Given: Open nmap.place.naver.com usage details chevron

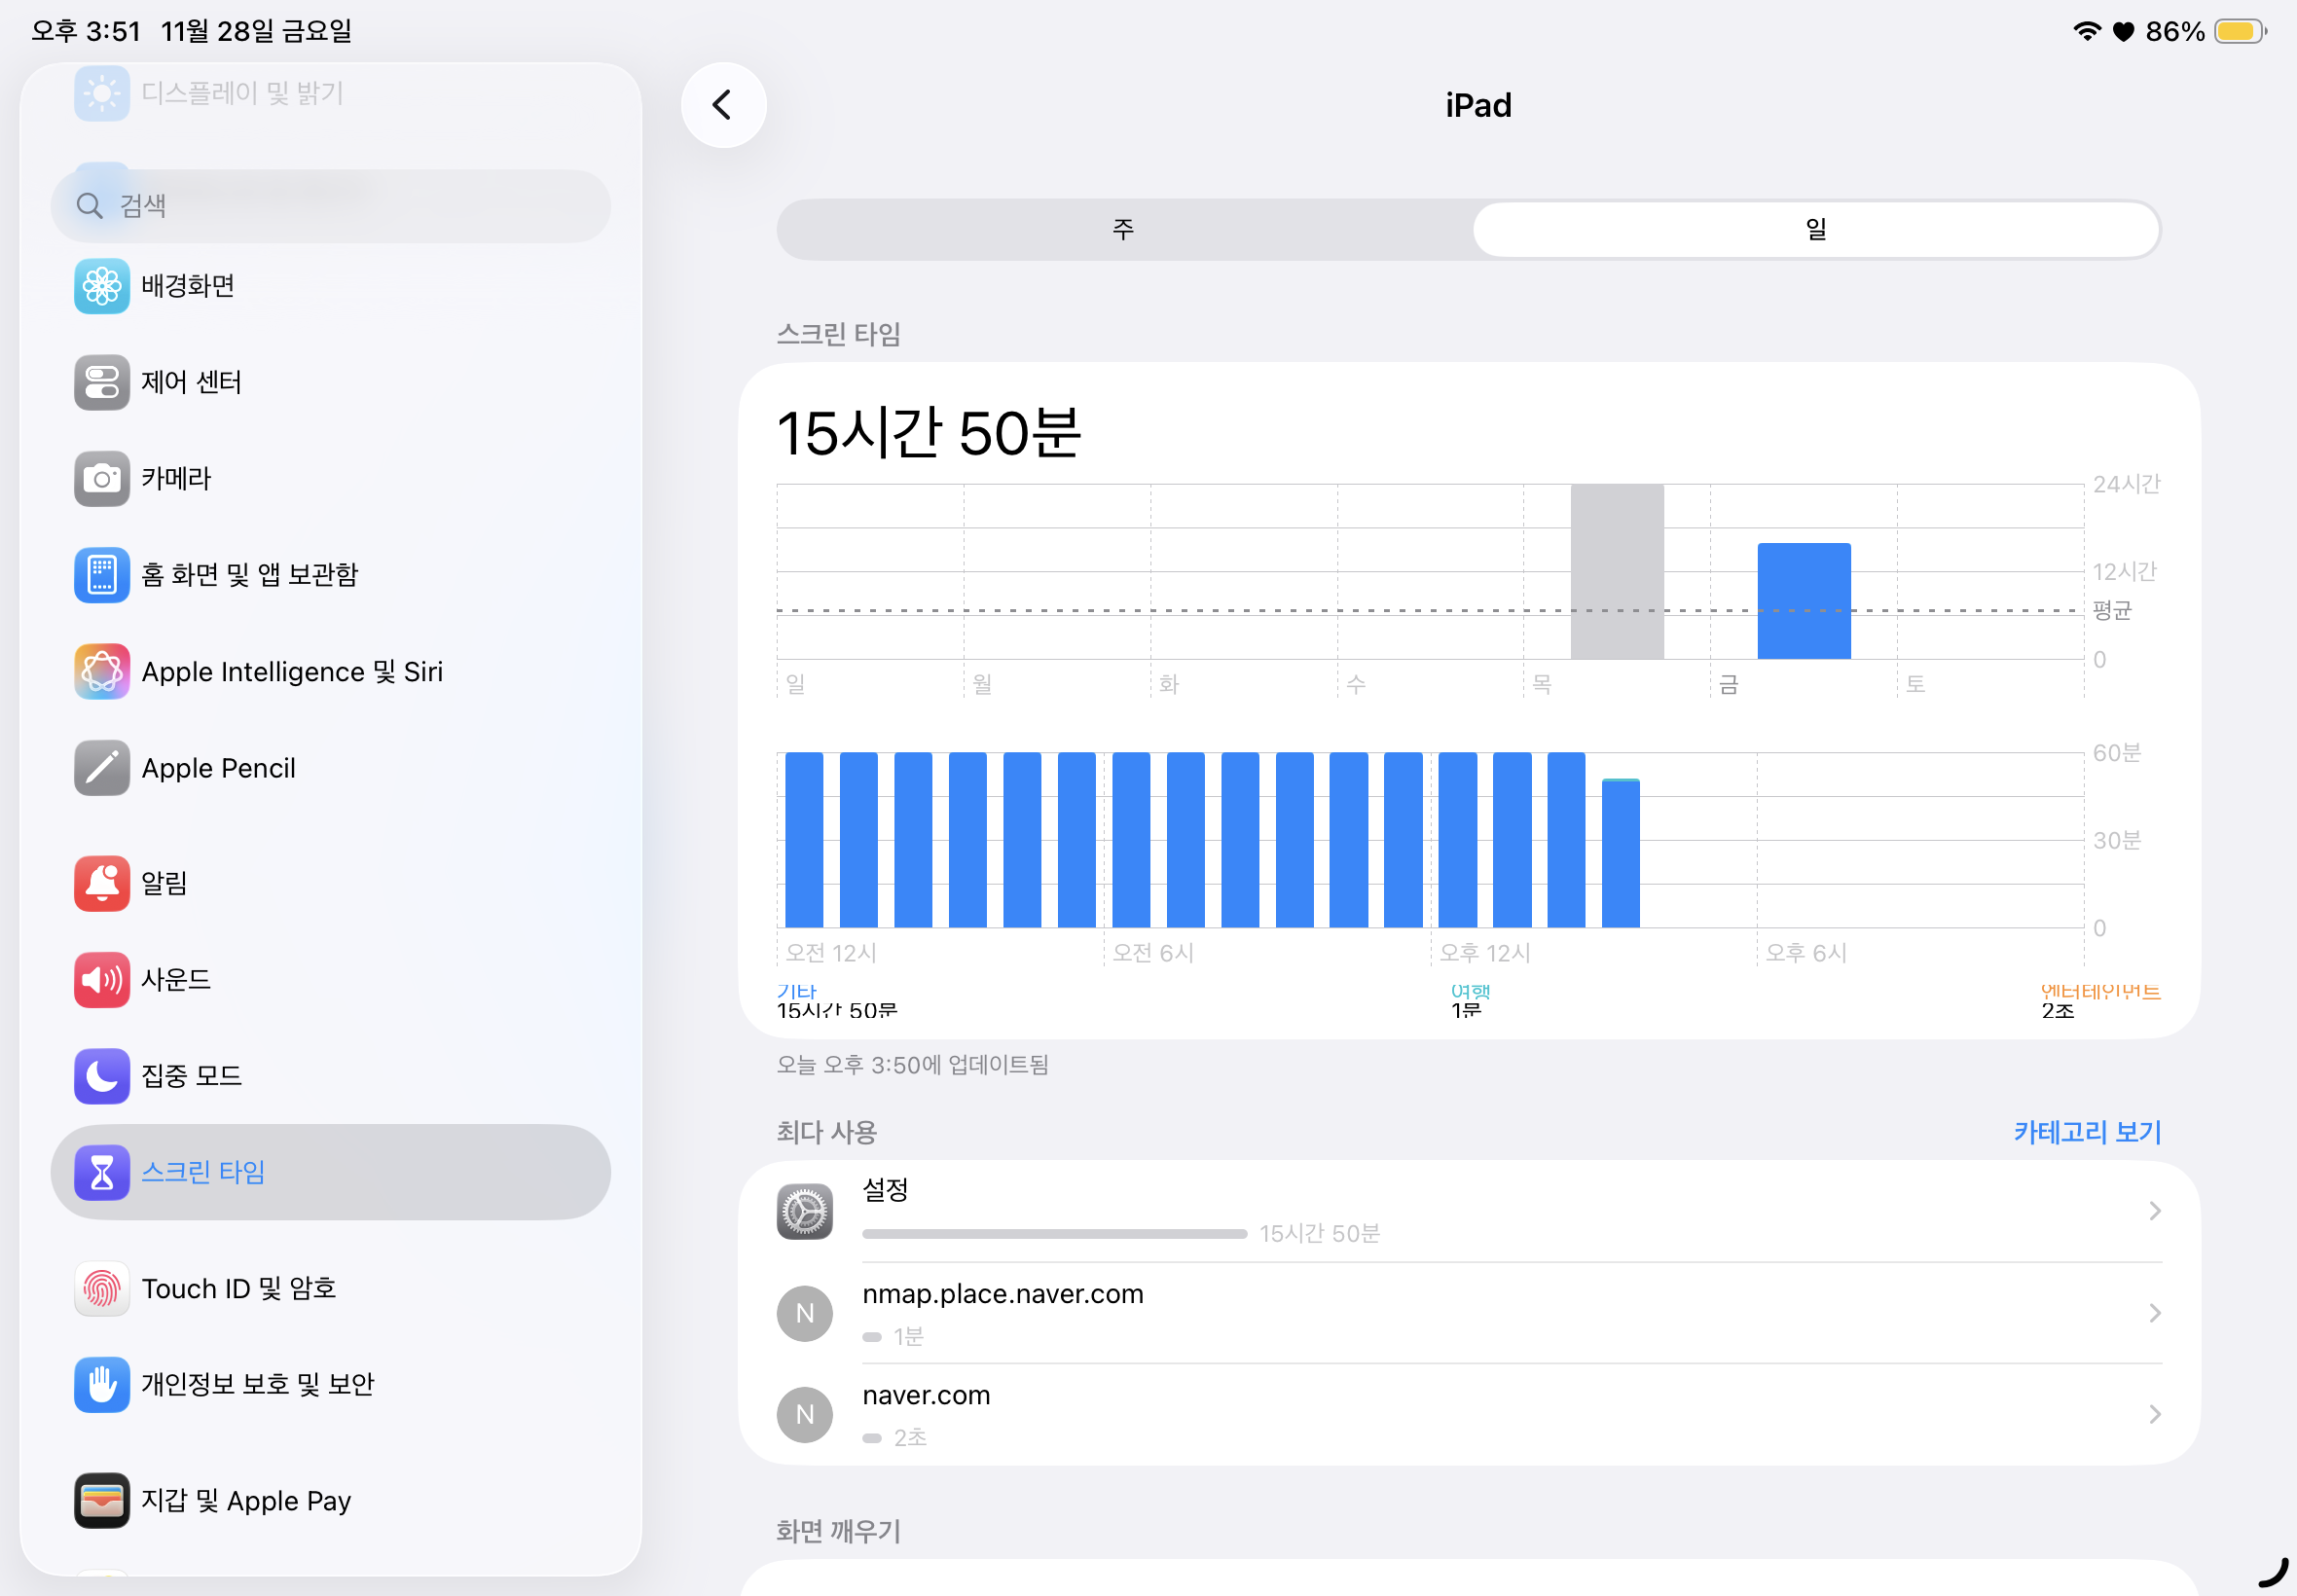Looking at the screenshot, I should pyautogui.click(x=2154, y=1313).
